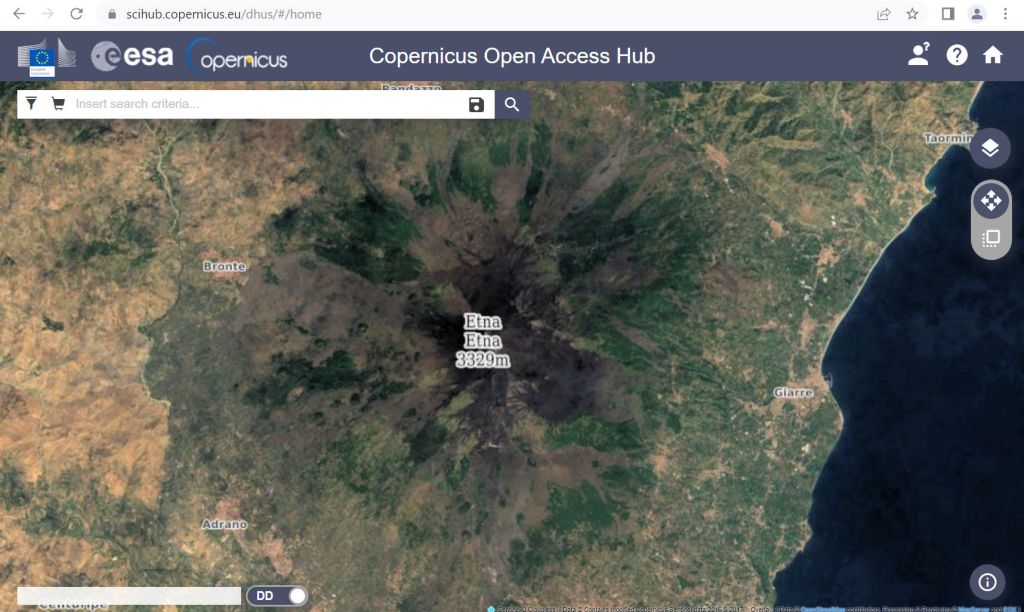Click the Copernicus logo

[x=238, y=56]
